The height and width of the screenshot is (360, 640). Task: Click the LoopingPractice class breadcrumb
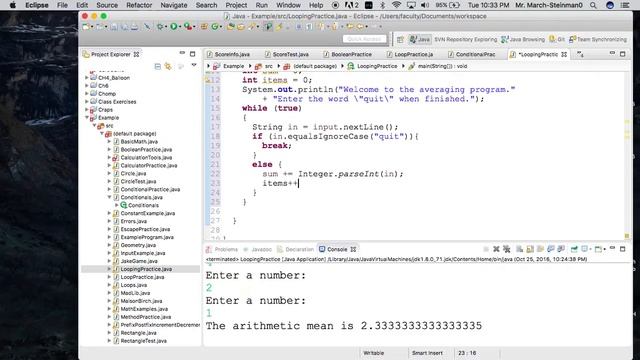coord(373,66)
